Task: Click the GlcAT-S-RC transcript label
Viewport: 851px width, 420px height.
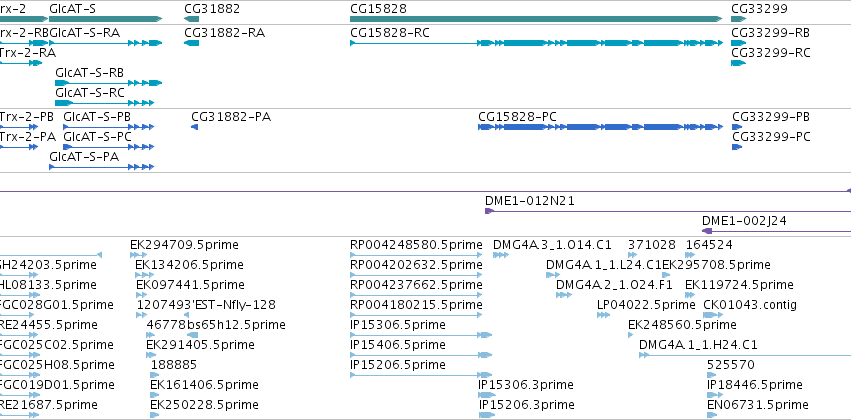Action: click(90, 93)
